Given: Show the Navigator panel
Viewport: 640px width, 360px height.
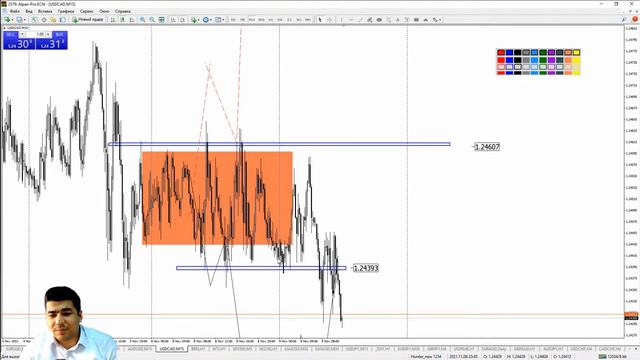Looking at the screenshot, I should click(53, 20).
